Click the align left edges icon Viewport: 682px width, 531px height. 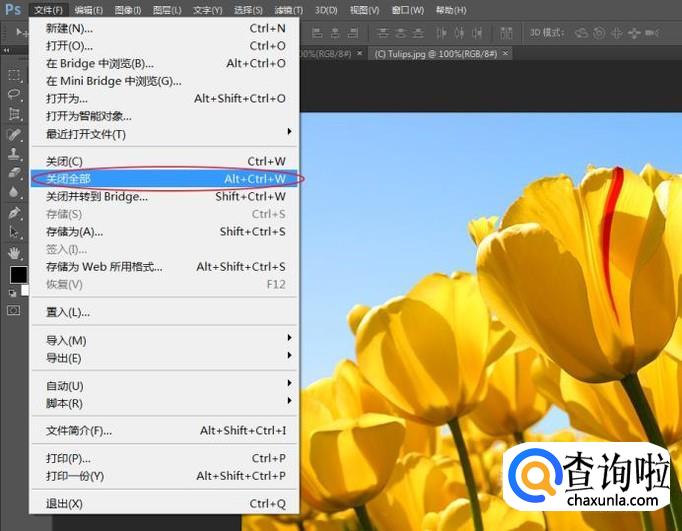[x=318, y=33]
